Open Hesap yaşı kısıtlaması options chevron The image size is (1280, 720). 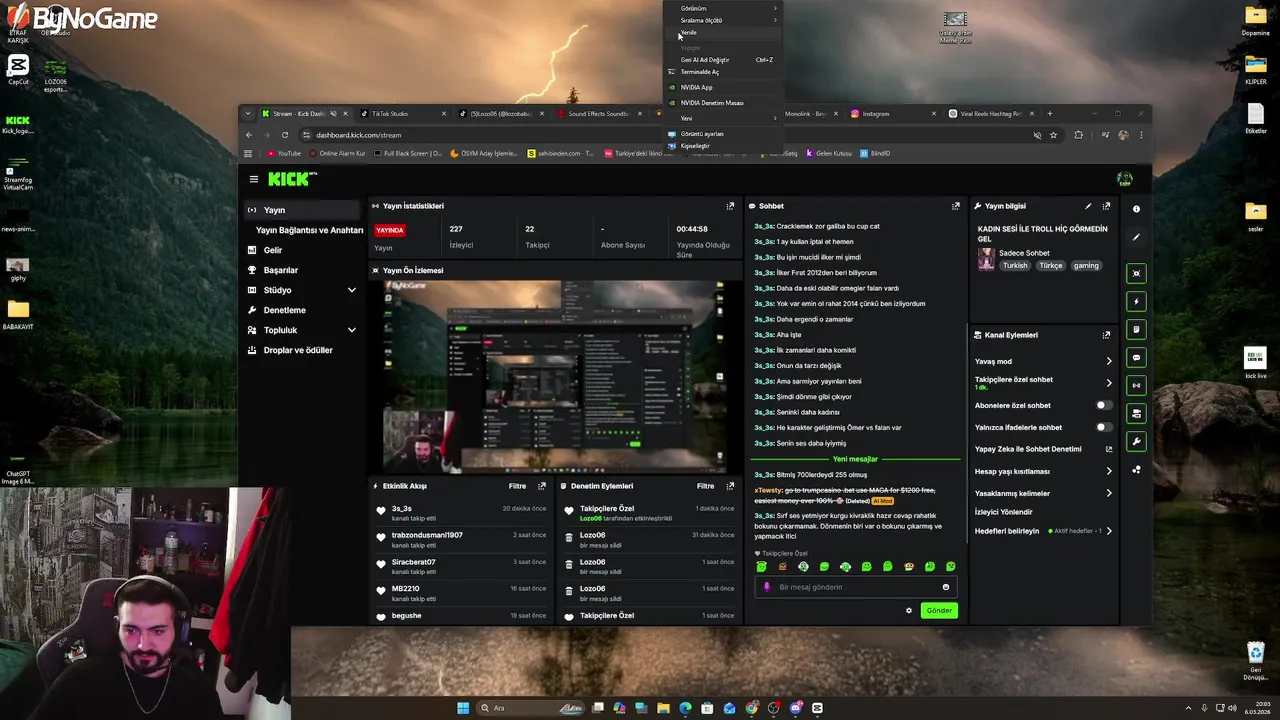pyautogui.click(x=1108, y=471)
